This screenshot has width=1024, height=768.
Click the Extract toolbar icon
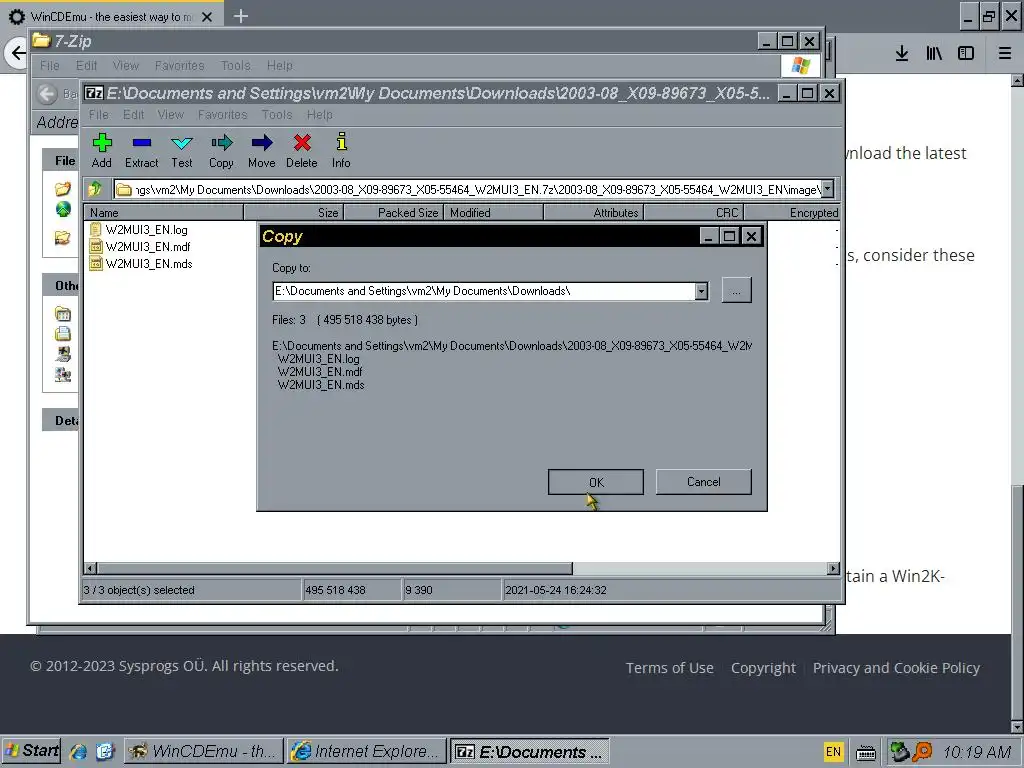(x=142, y=142)
